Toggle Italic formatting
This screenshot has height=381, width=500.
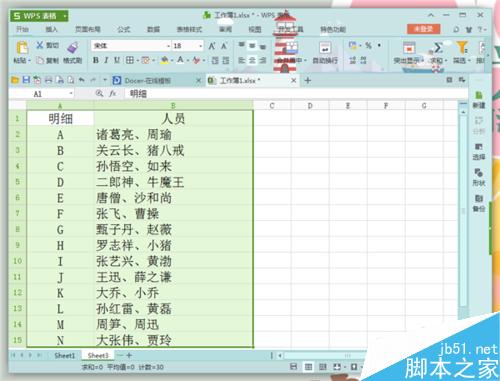106,60
